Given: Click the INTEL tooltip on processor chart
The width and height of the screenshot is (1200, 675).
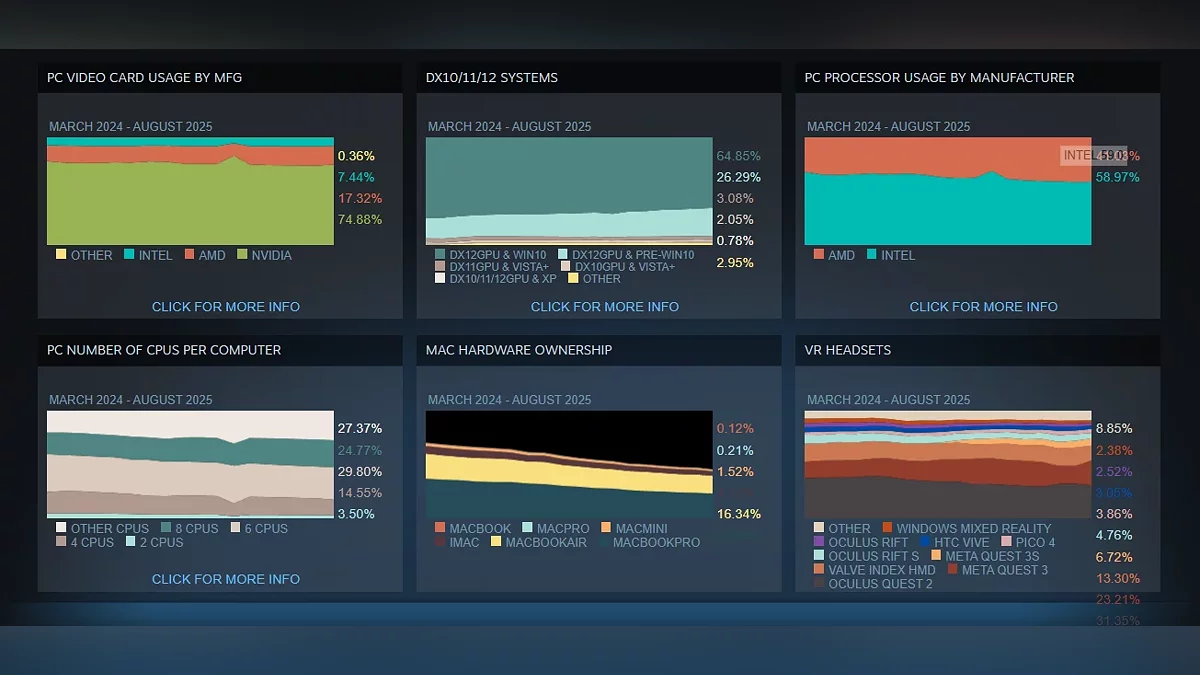Looking at the screenshot, I should [1092, 155].
